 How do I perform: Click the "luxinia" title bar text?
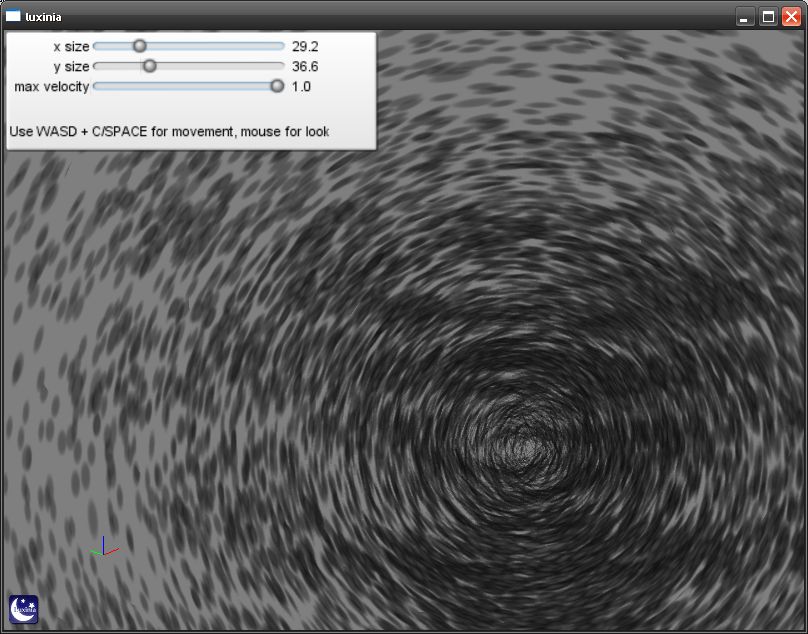click(x=43, y=17)
